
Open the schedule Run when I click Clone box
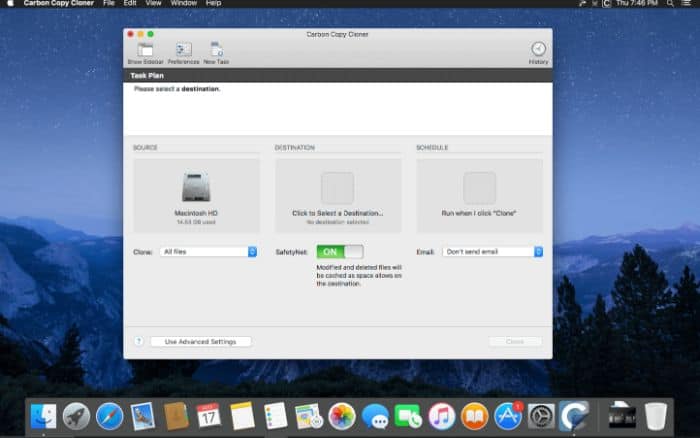[x=479, y=196]
